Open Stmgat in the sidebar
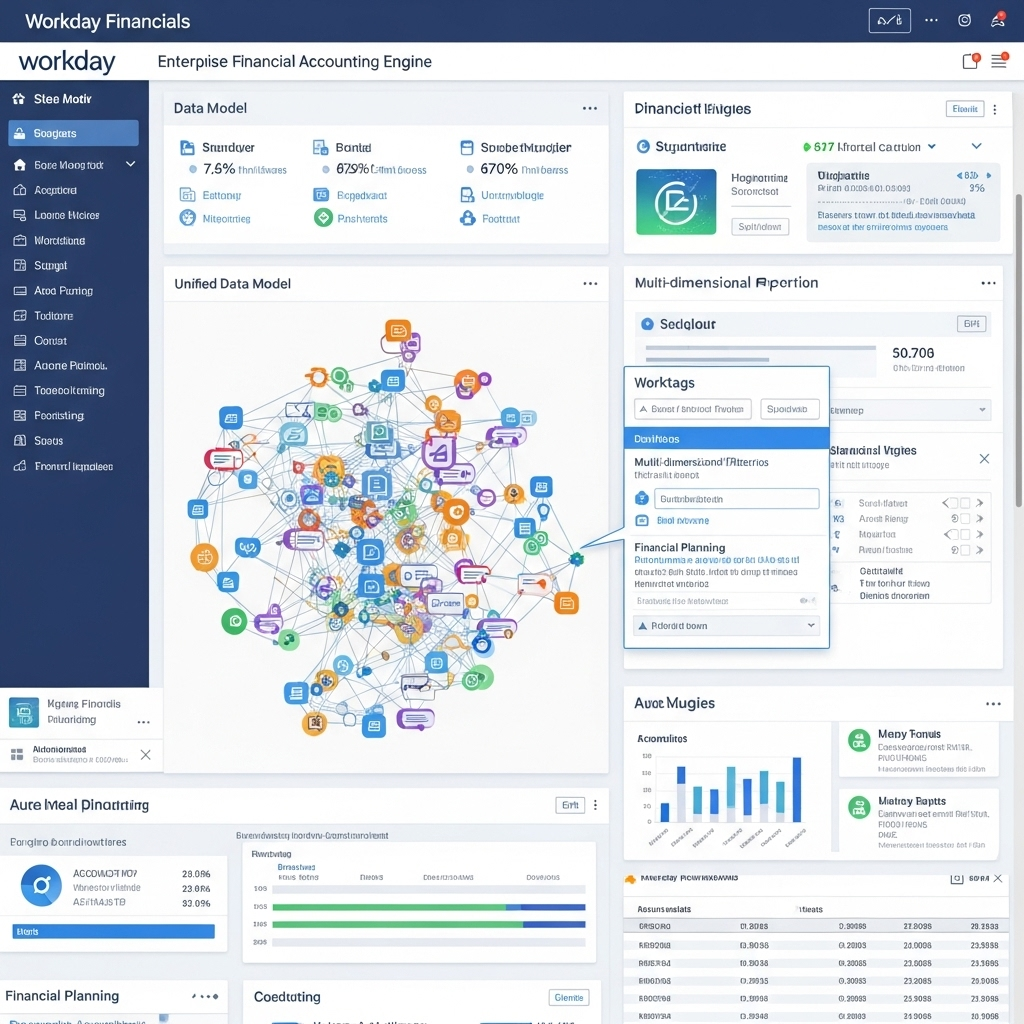 pos(50,265)
